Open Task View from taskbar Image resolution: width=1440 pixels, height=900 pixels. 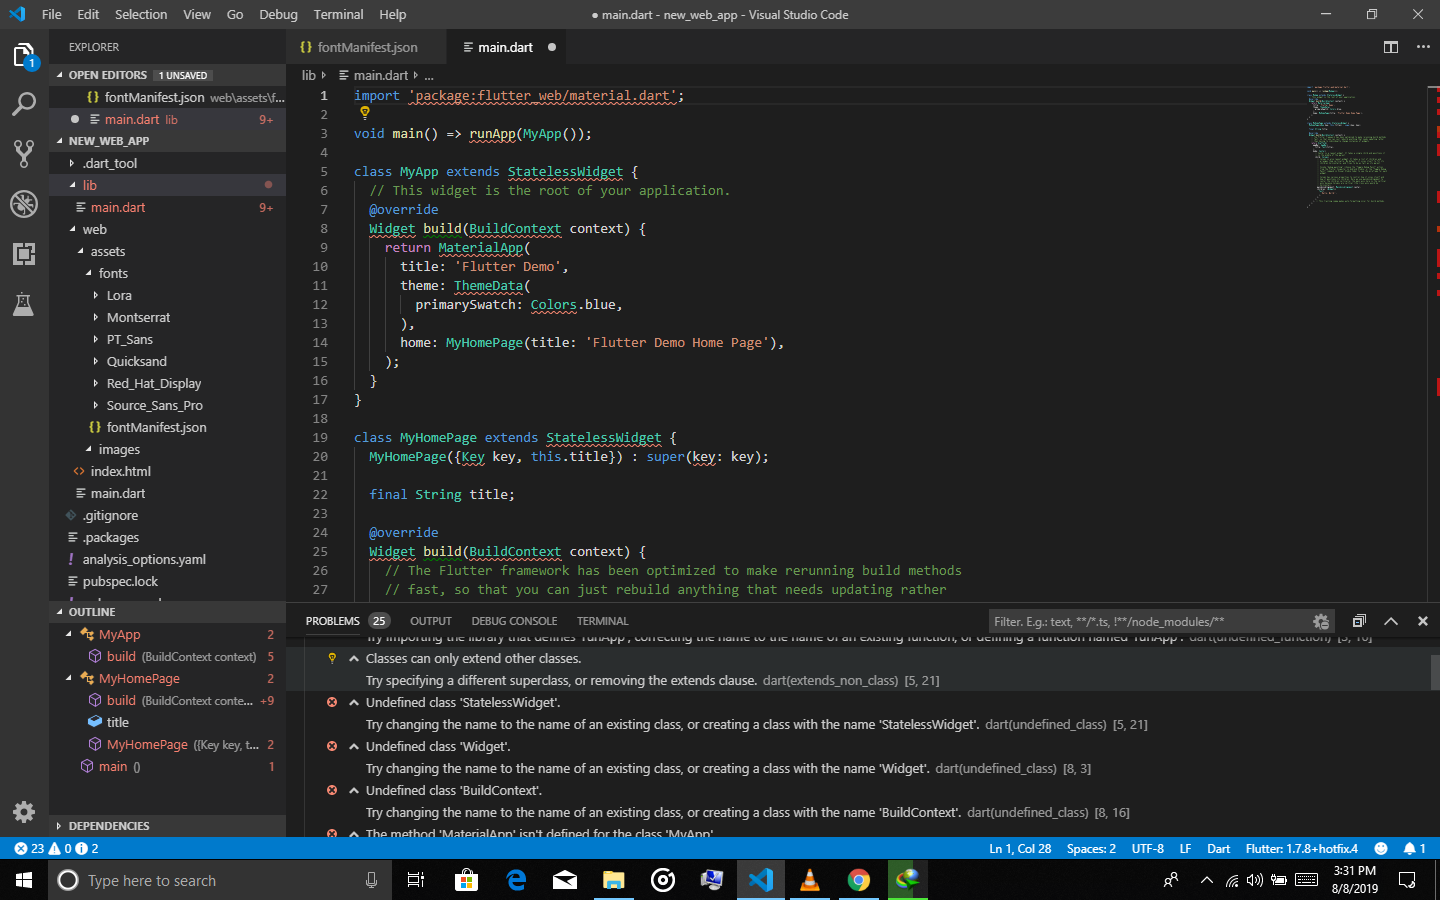point(416,880)
